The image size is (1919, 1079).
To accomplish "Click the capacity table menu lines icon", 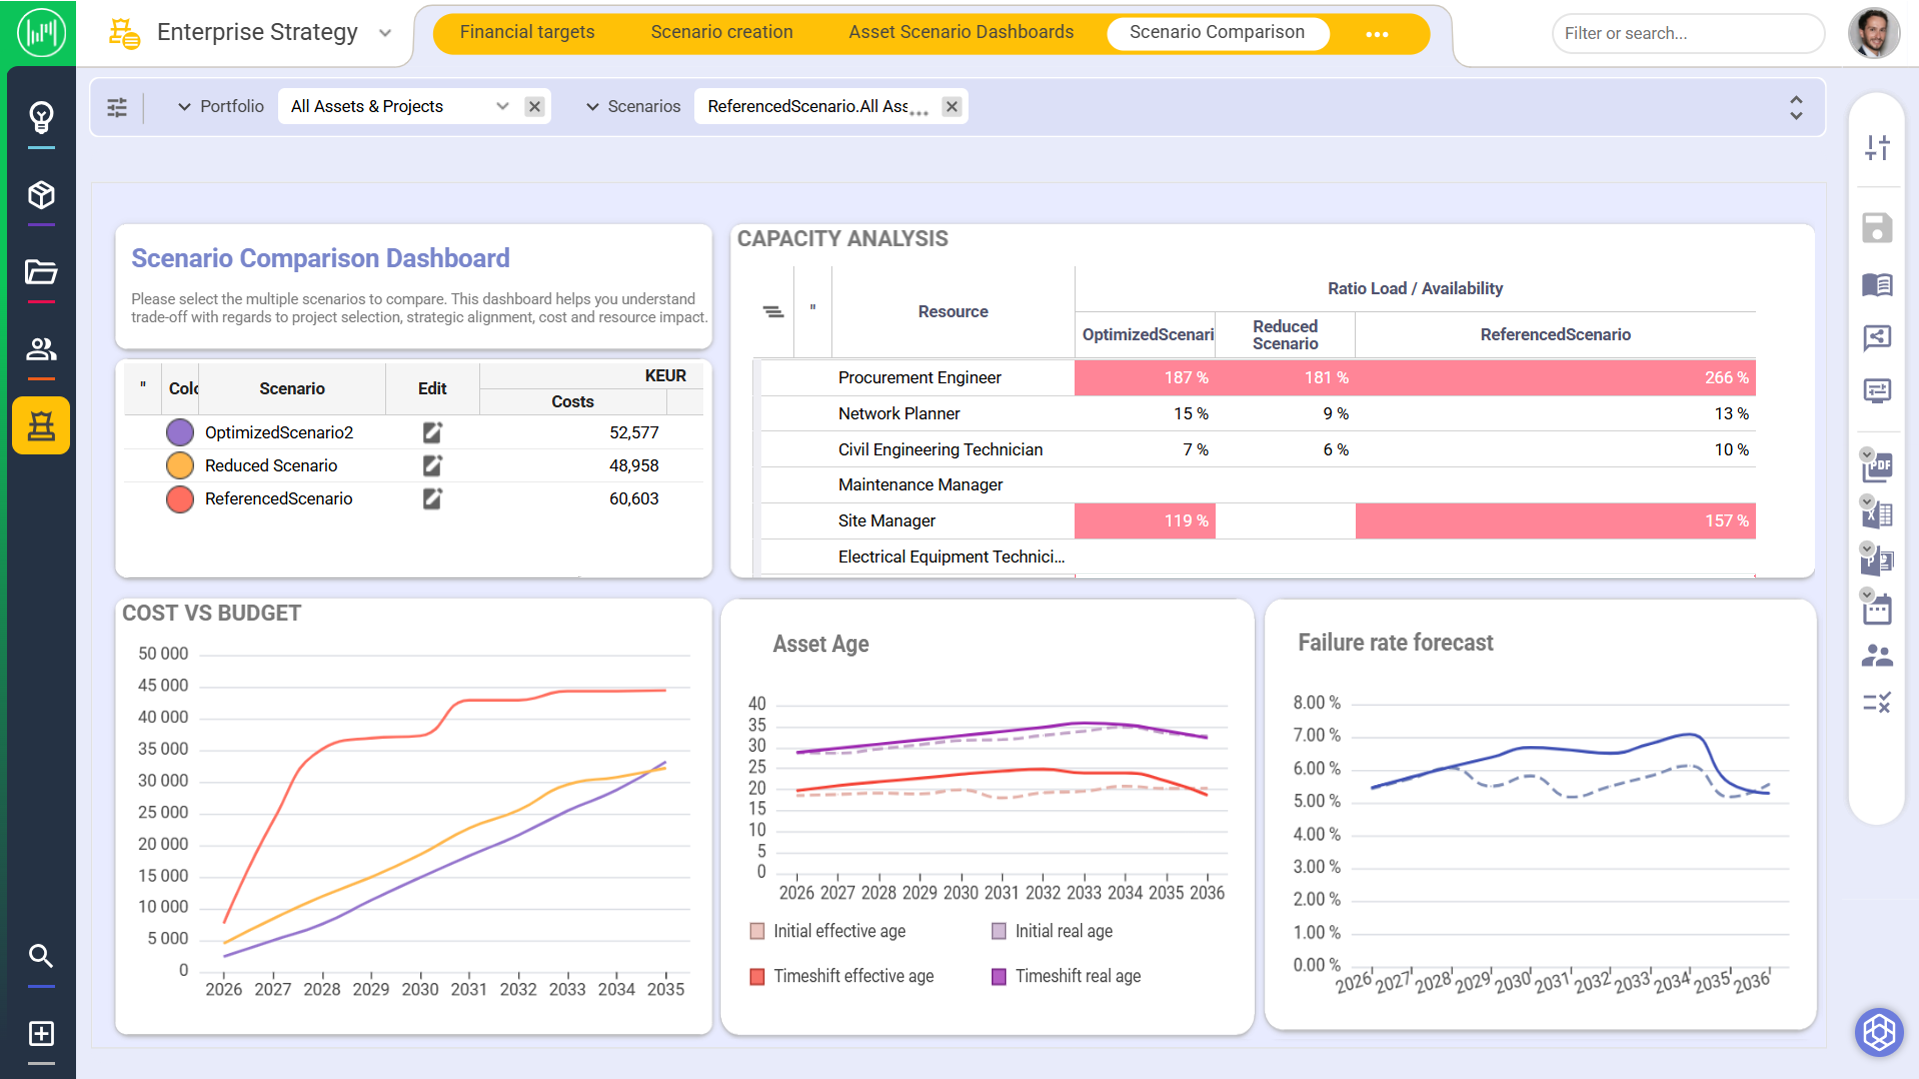I will (773, 312).
